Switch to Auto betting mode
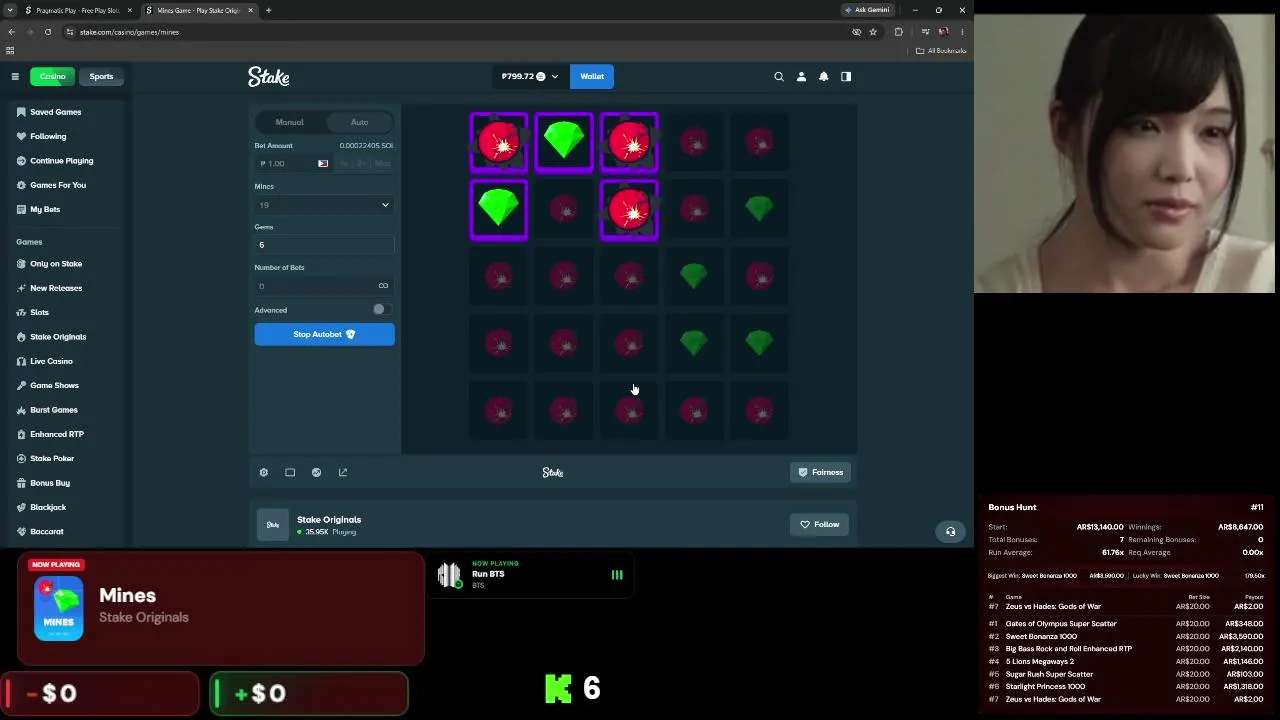 [359, 122]
